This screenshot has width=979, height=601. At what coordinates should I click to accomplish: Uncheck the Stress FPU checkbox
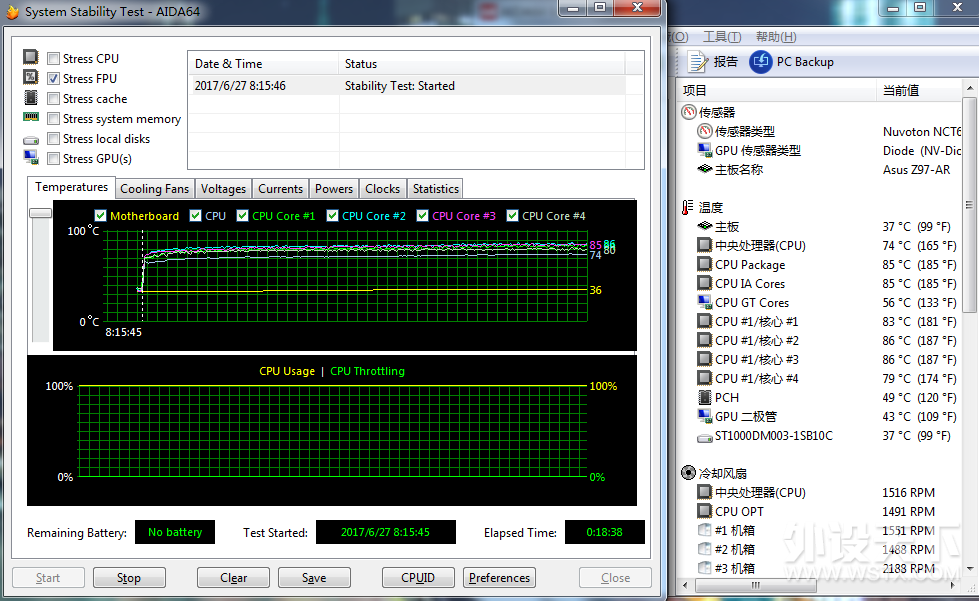coord(54,79)
